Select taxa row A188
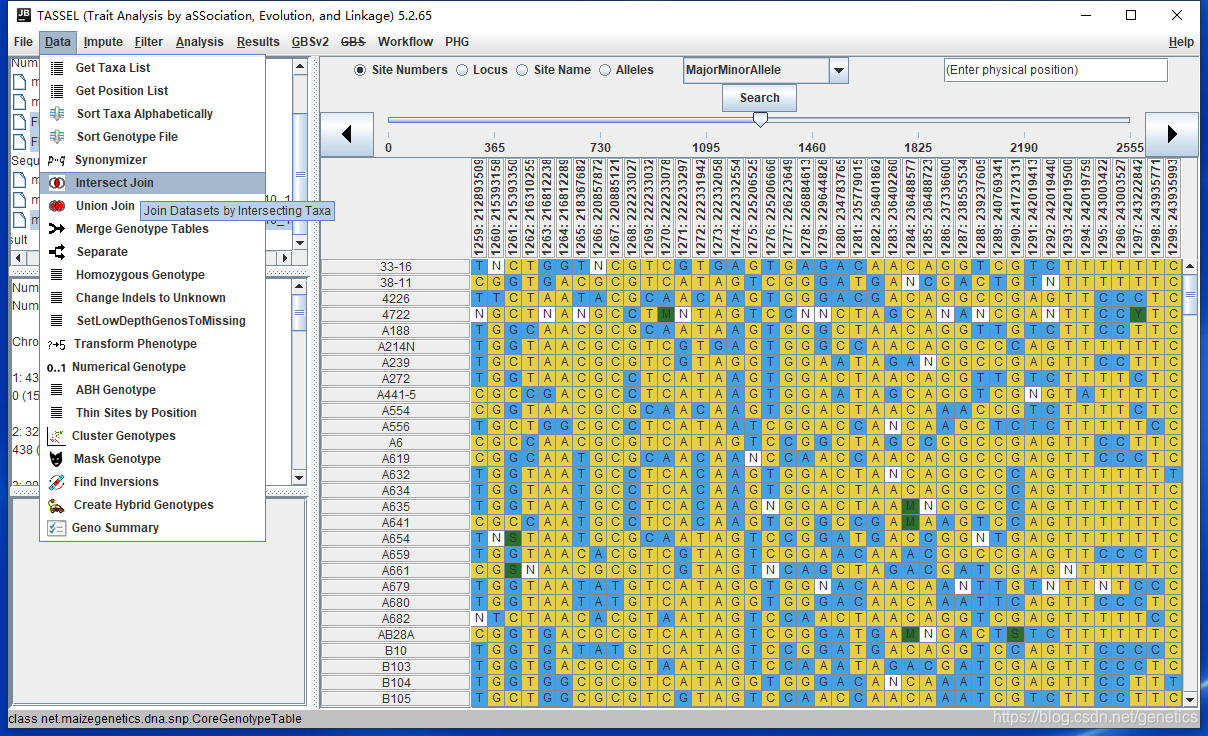 click(396, 331)
